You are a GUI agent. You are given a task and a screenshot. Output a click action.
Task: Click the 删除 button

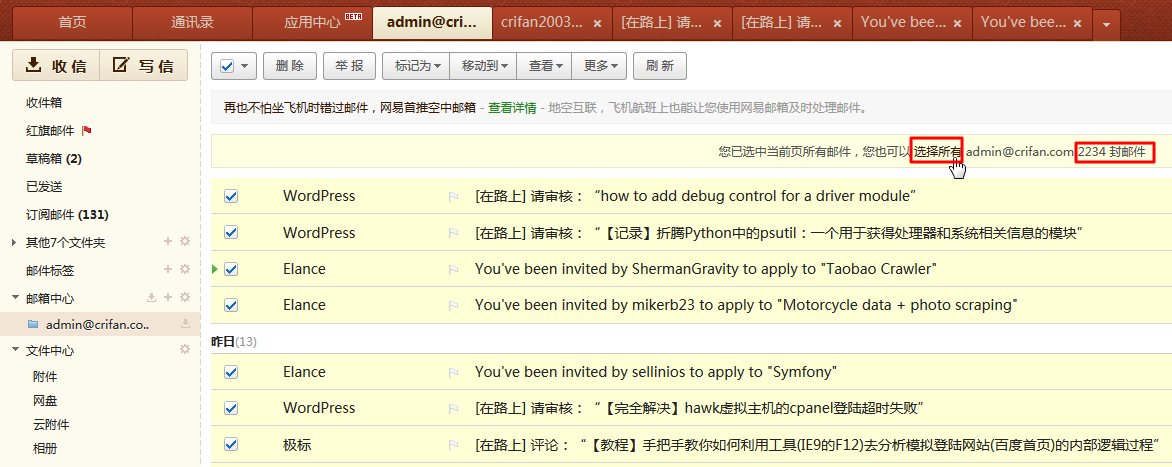(x=289, y=66)
